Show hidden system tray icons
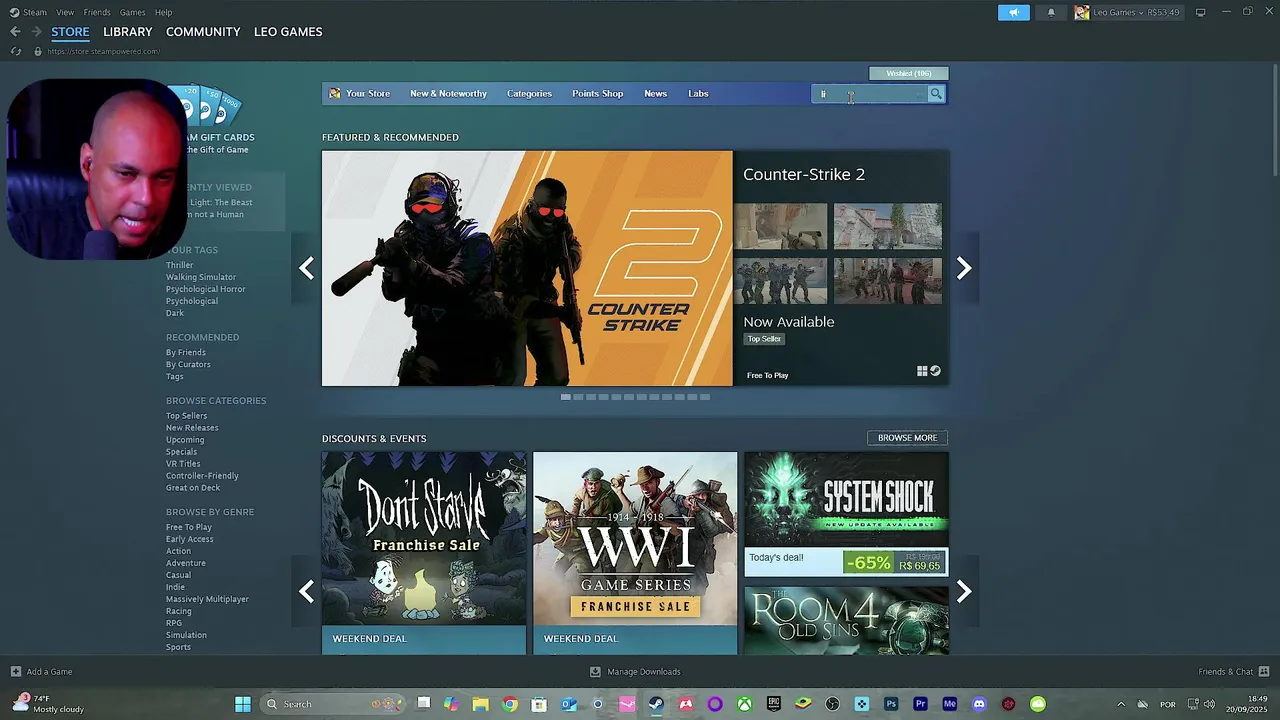The image size is (1280, 720). [x=1121, y=704]
